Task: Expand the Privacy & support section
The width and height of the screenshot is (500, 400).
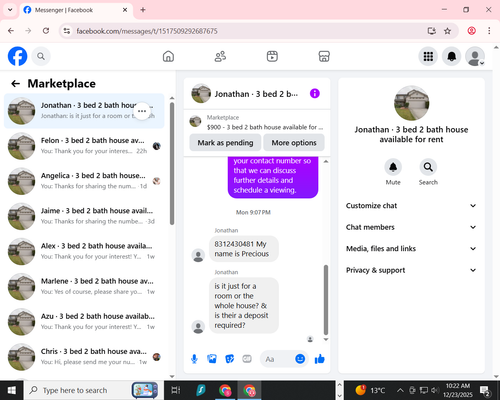Action: 411,270
